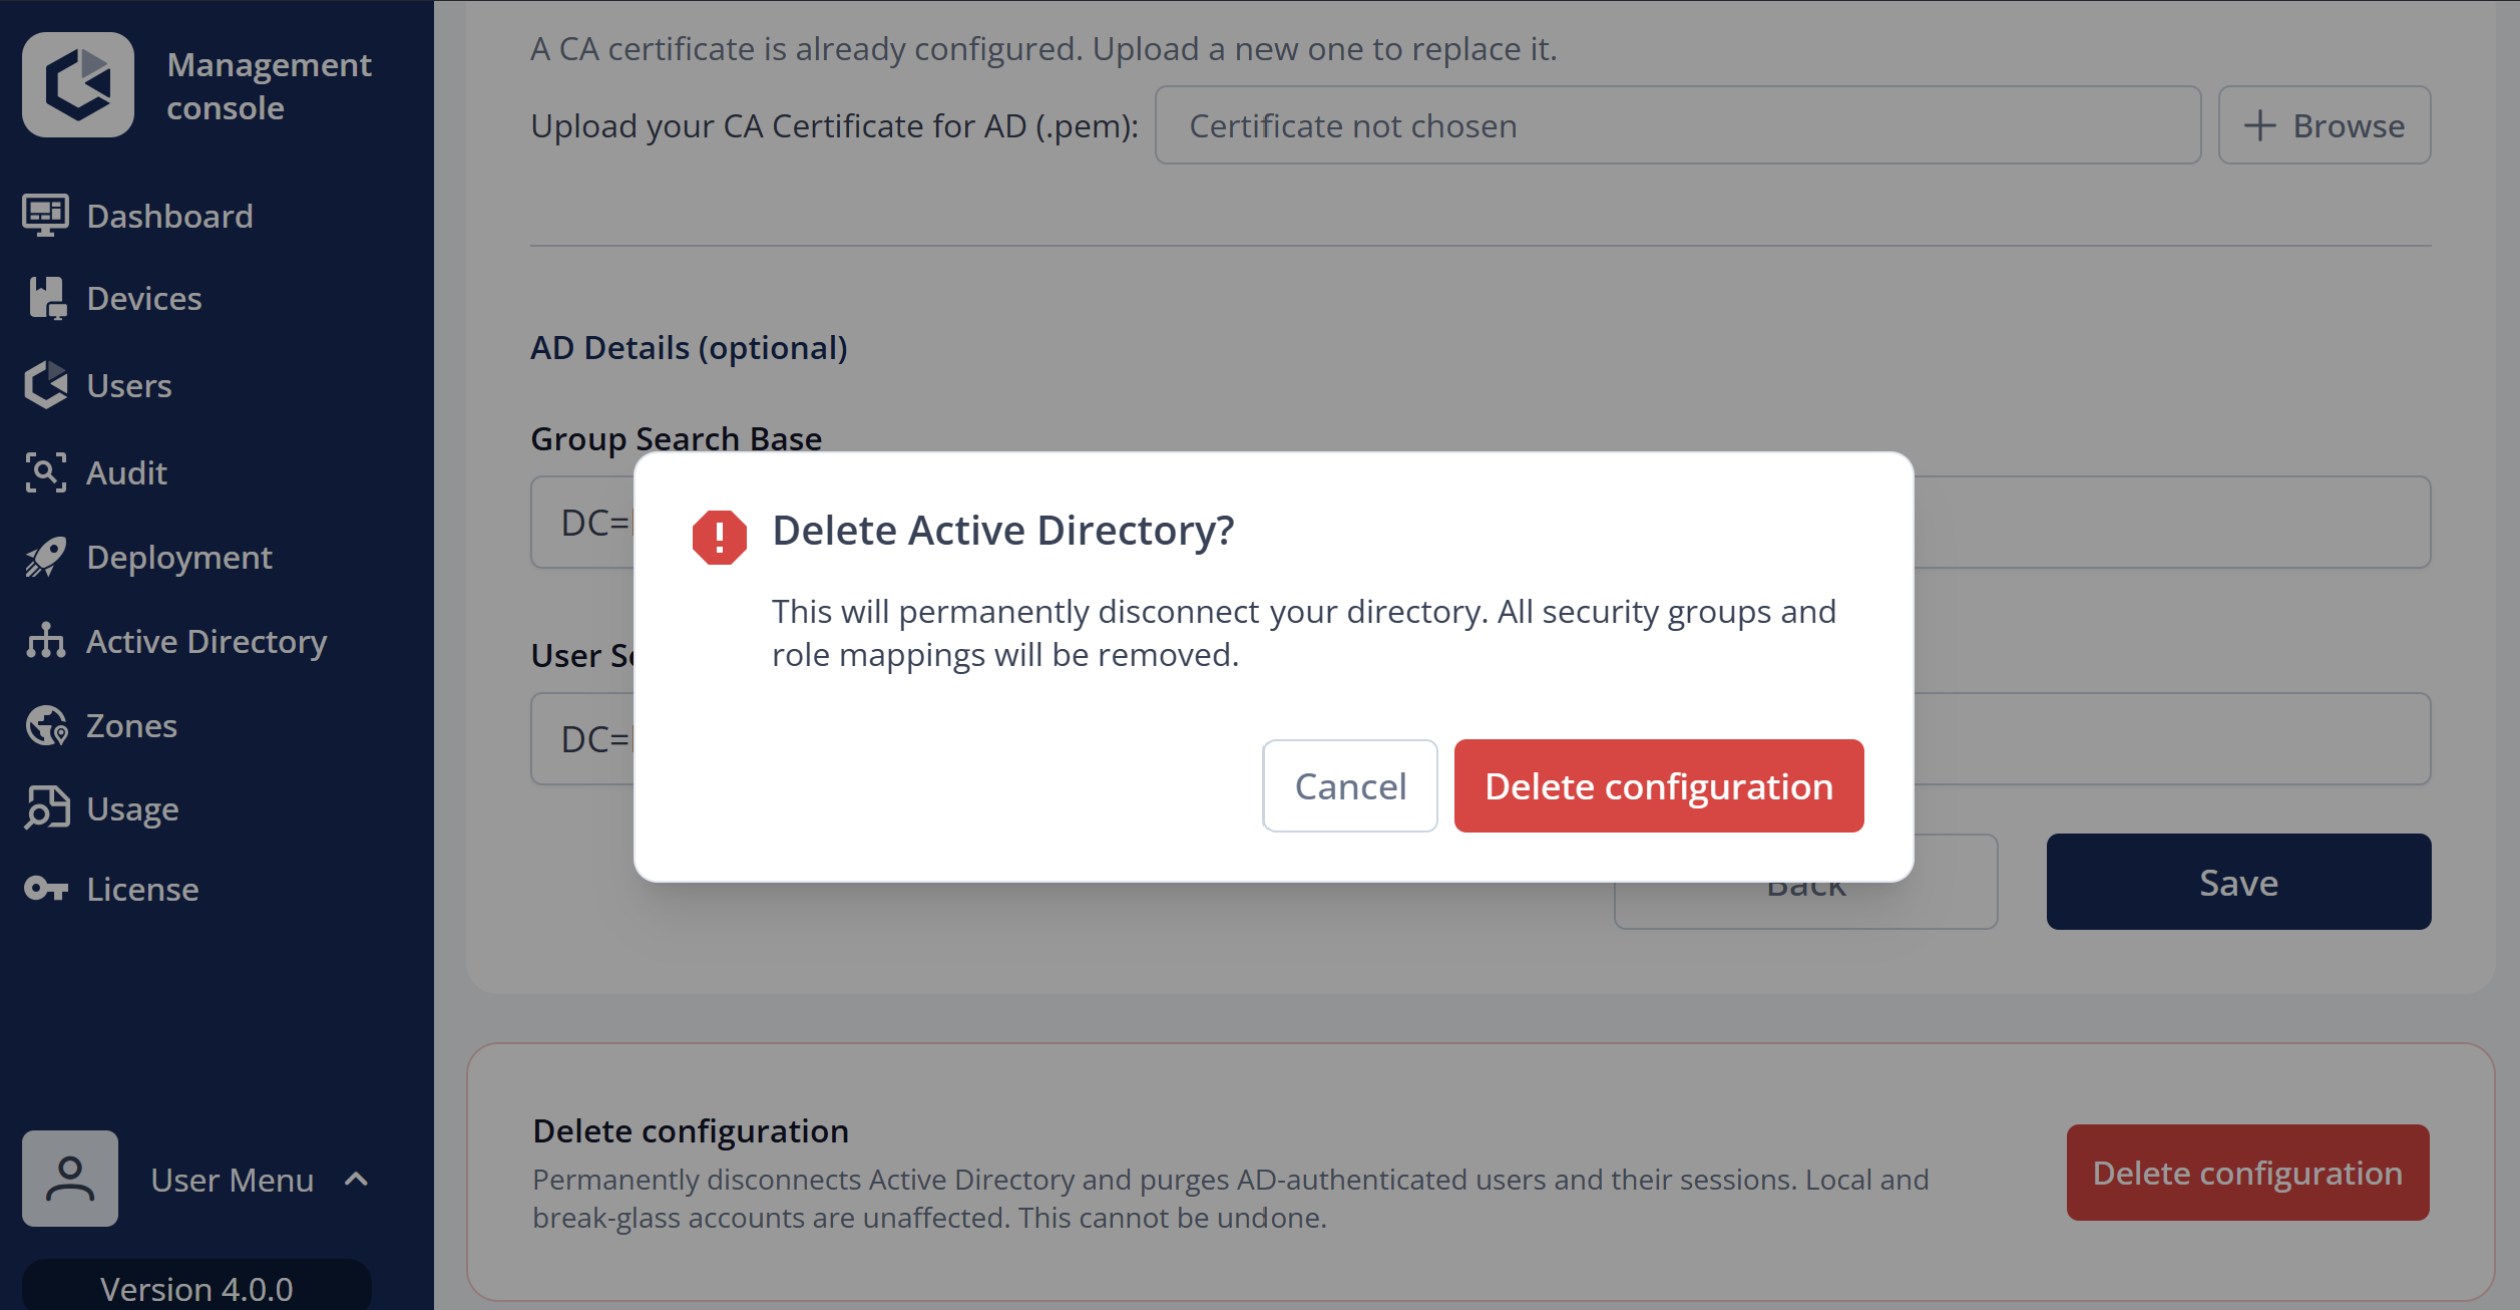This screenshot has width=2520, height=1310.
Task: Open the Dashboard monitor icon
Action: pyautogui.click(x=46, y=216)
